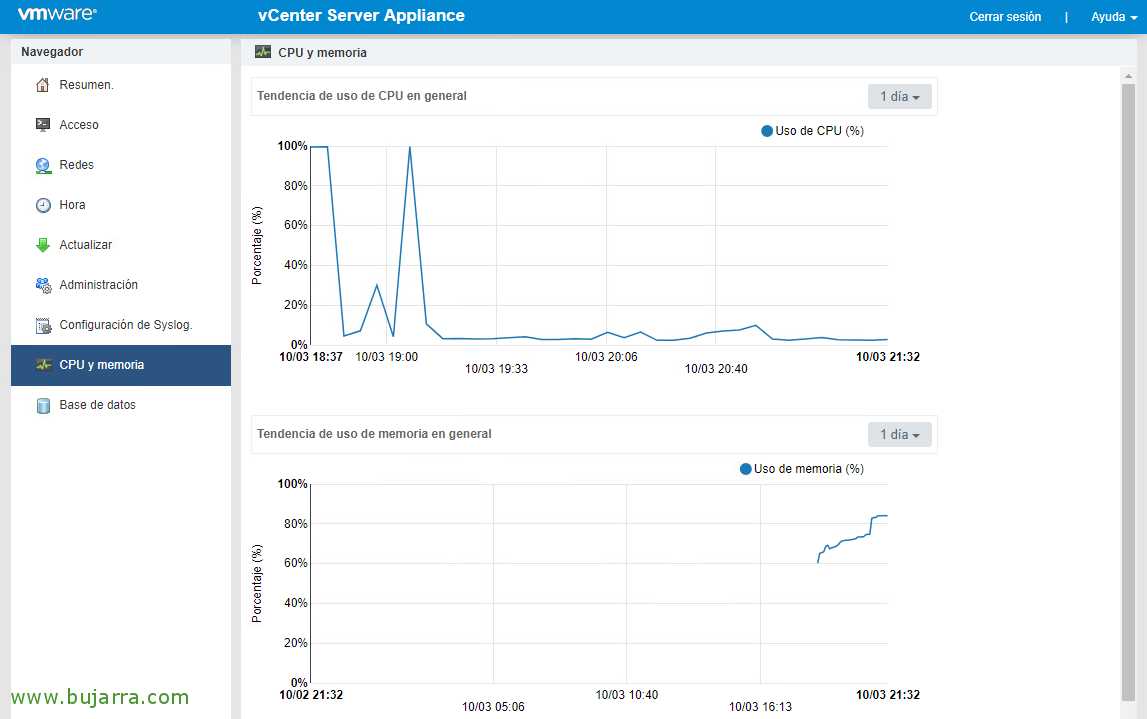Click the Navegador panel heading
The height and width of the screenshot is (719, 1147).
click(52, 52)
